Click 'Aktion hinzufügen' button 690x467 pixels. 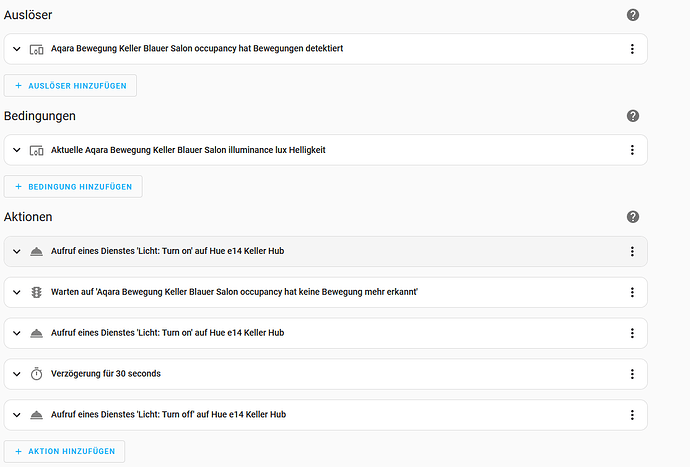64,451
